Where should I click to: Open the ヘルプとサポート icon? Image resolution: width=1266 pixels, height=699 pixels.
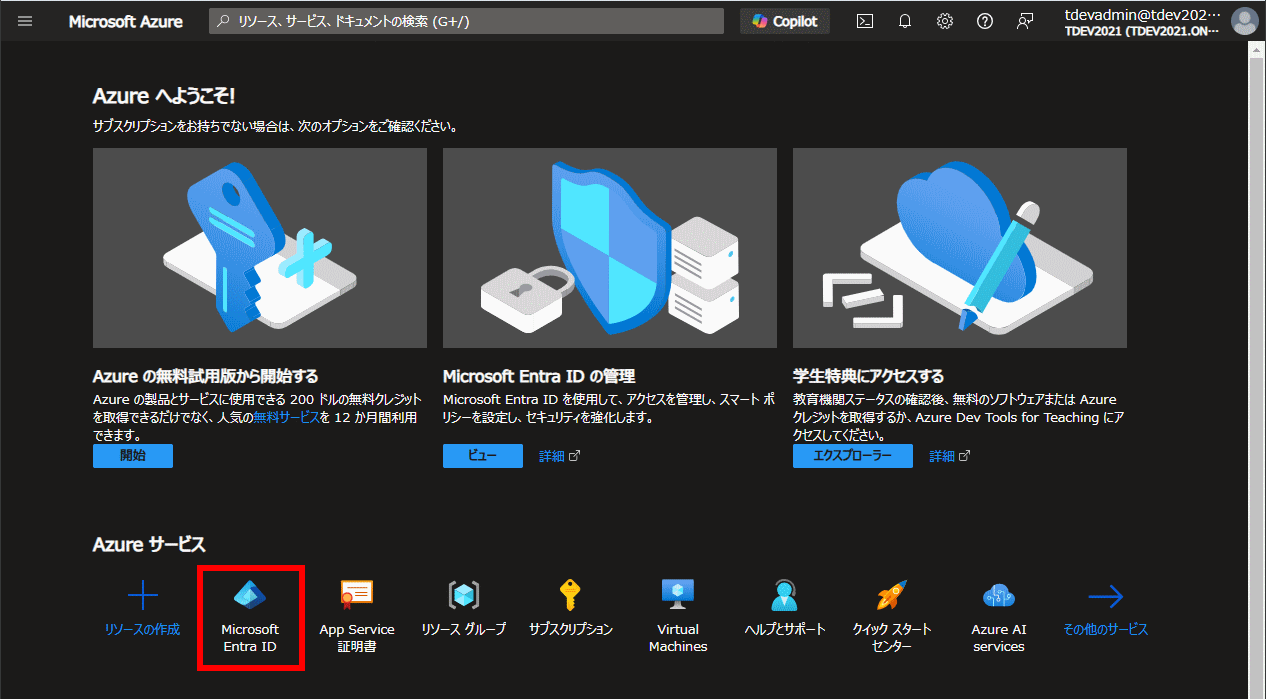(785, 595)
